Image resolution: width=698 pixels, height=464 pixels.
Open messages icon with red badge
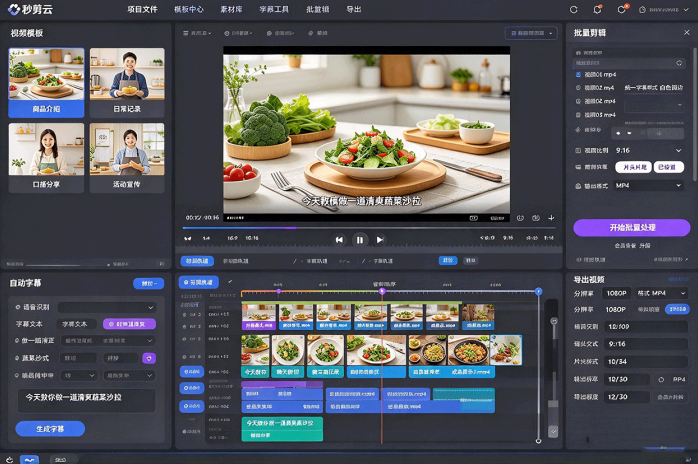(x=622, y=9)
